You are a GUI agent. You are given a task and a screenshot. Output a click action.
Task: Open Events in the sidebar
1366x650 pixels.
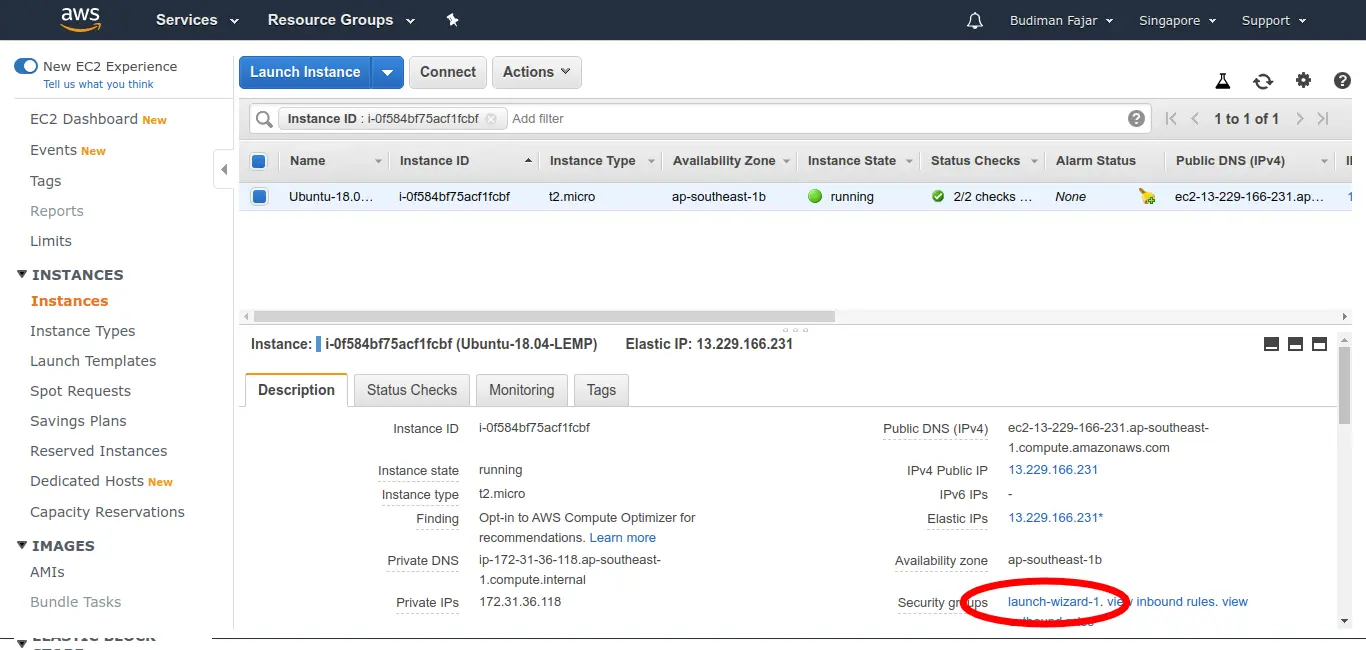54,150
